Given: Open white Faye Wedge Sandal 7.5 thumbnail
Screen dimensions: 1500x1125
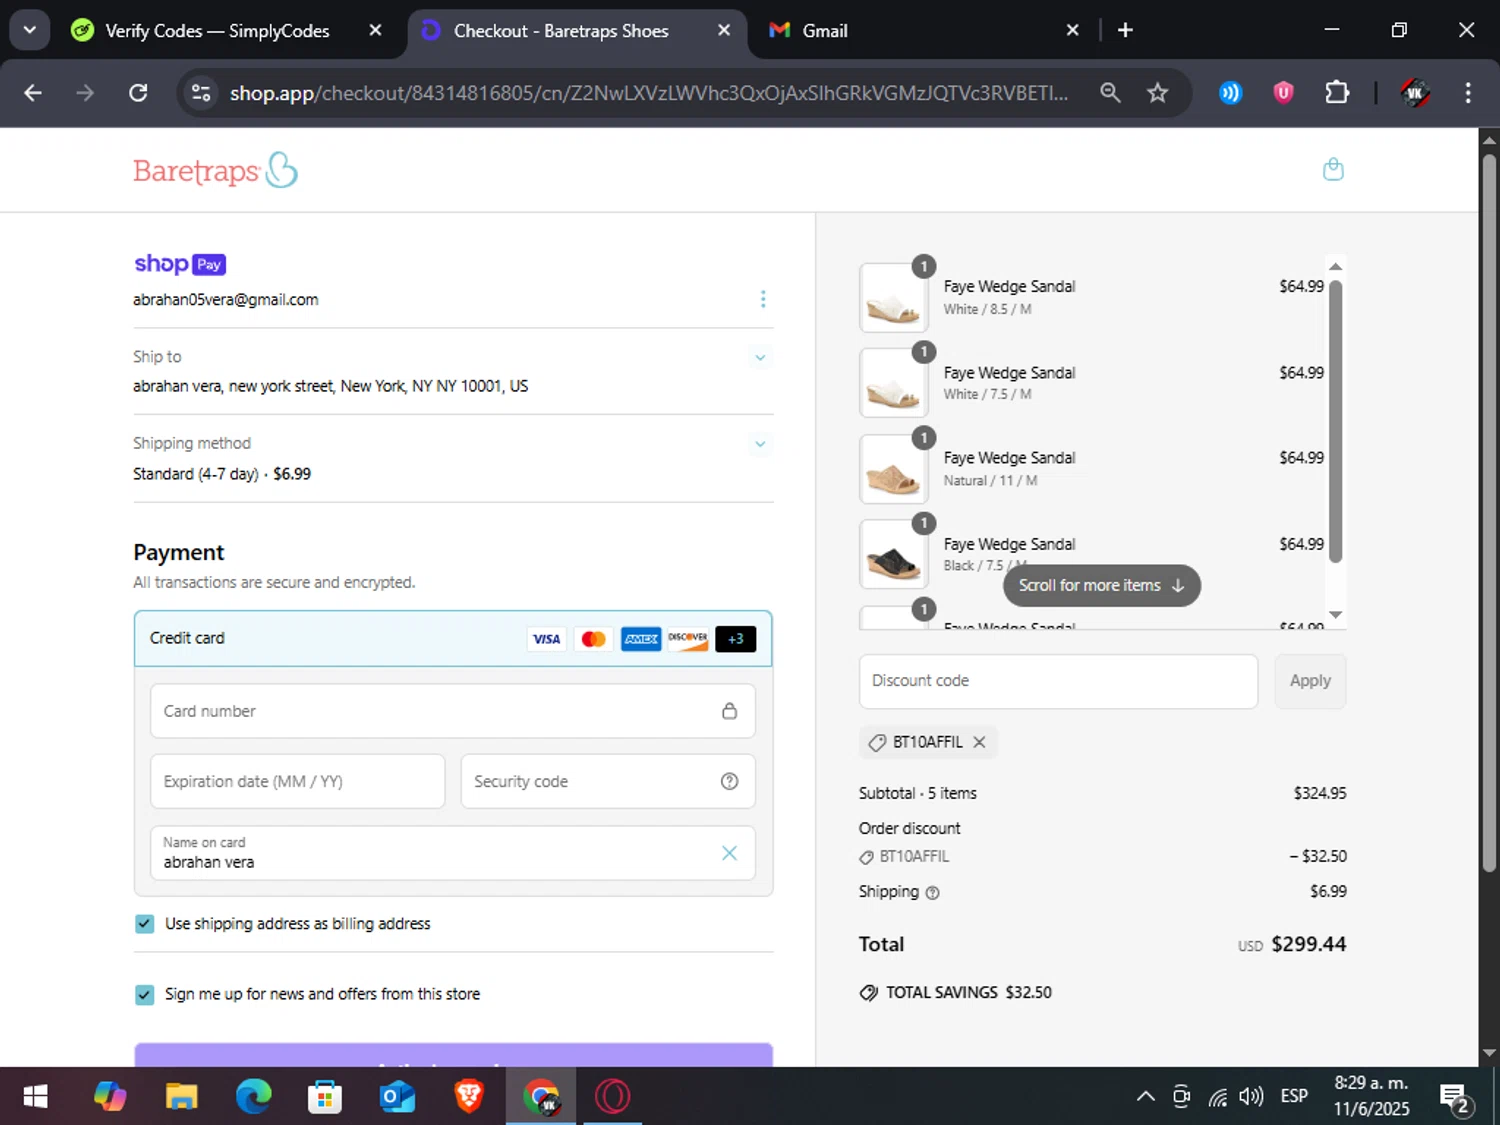Looking at the screenshot, I should pos(893,383).
